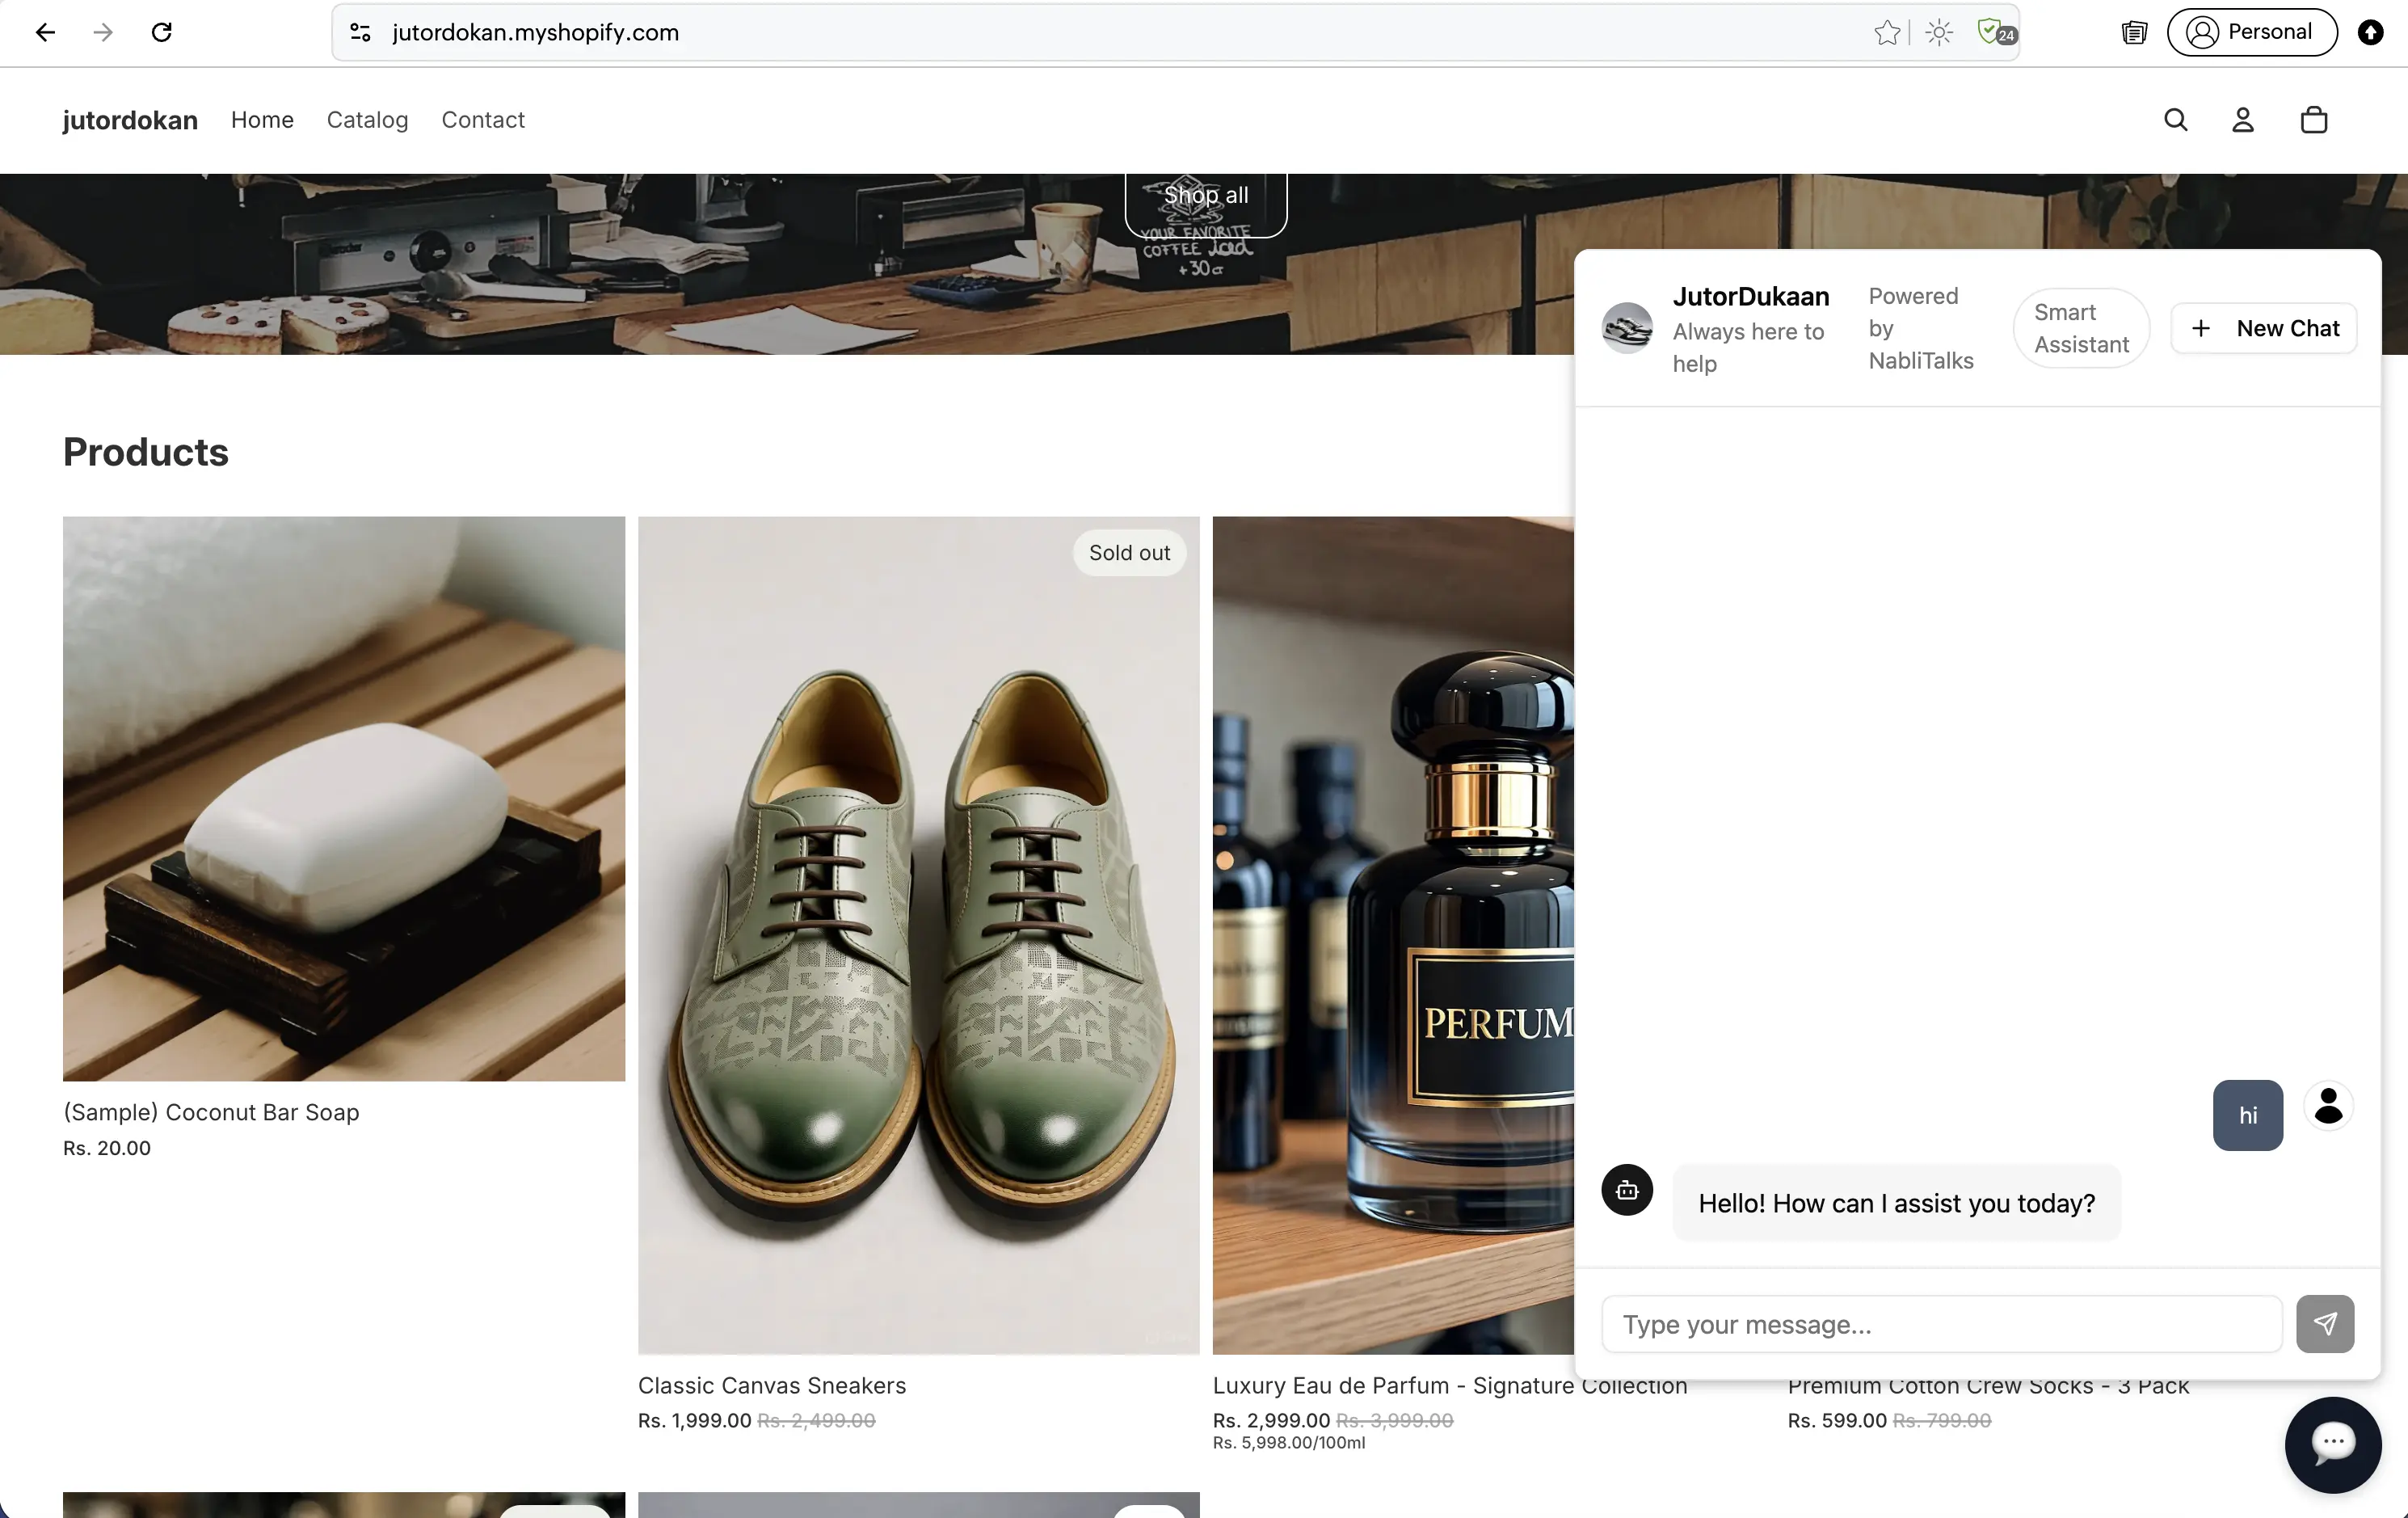This screenshot has width=2408, height=1518.
Task: Open the store search icon
Action: pyautogui.click(x=2175, y=120)
